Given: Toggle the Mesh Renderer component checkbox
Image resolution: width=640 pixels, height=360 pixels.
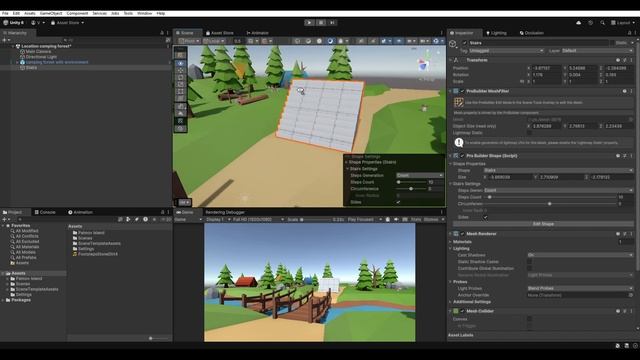Looking at the screenshot, I should pyautogui.click(x=462, y=234).
